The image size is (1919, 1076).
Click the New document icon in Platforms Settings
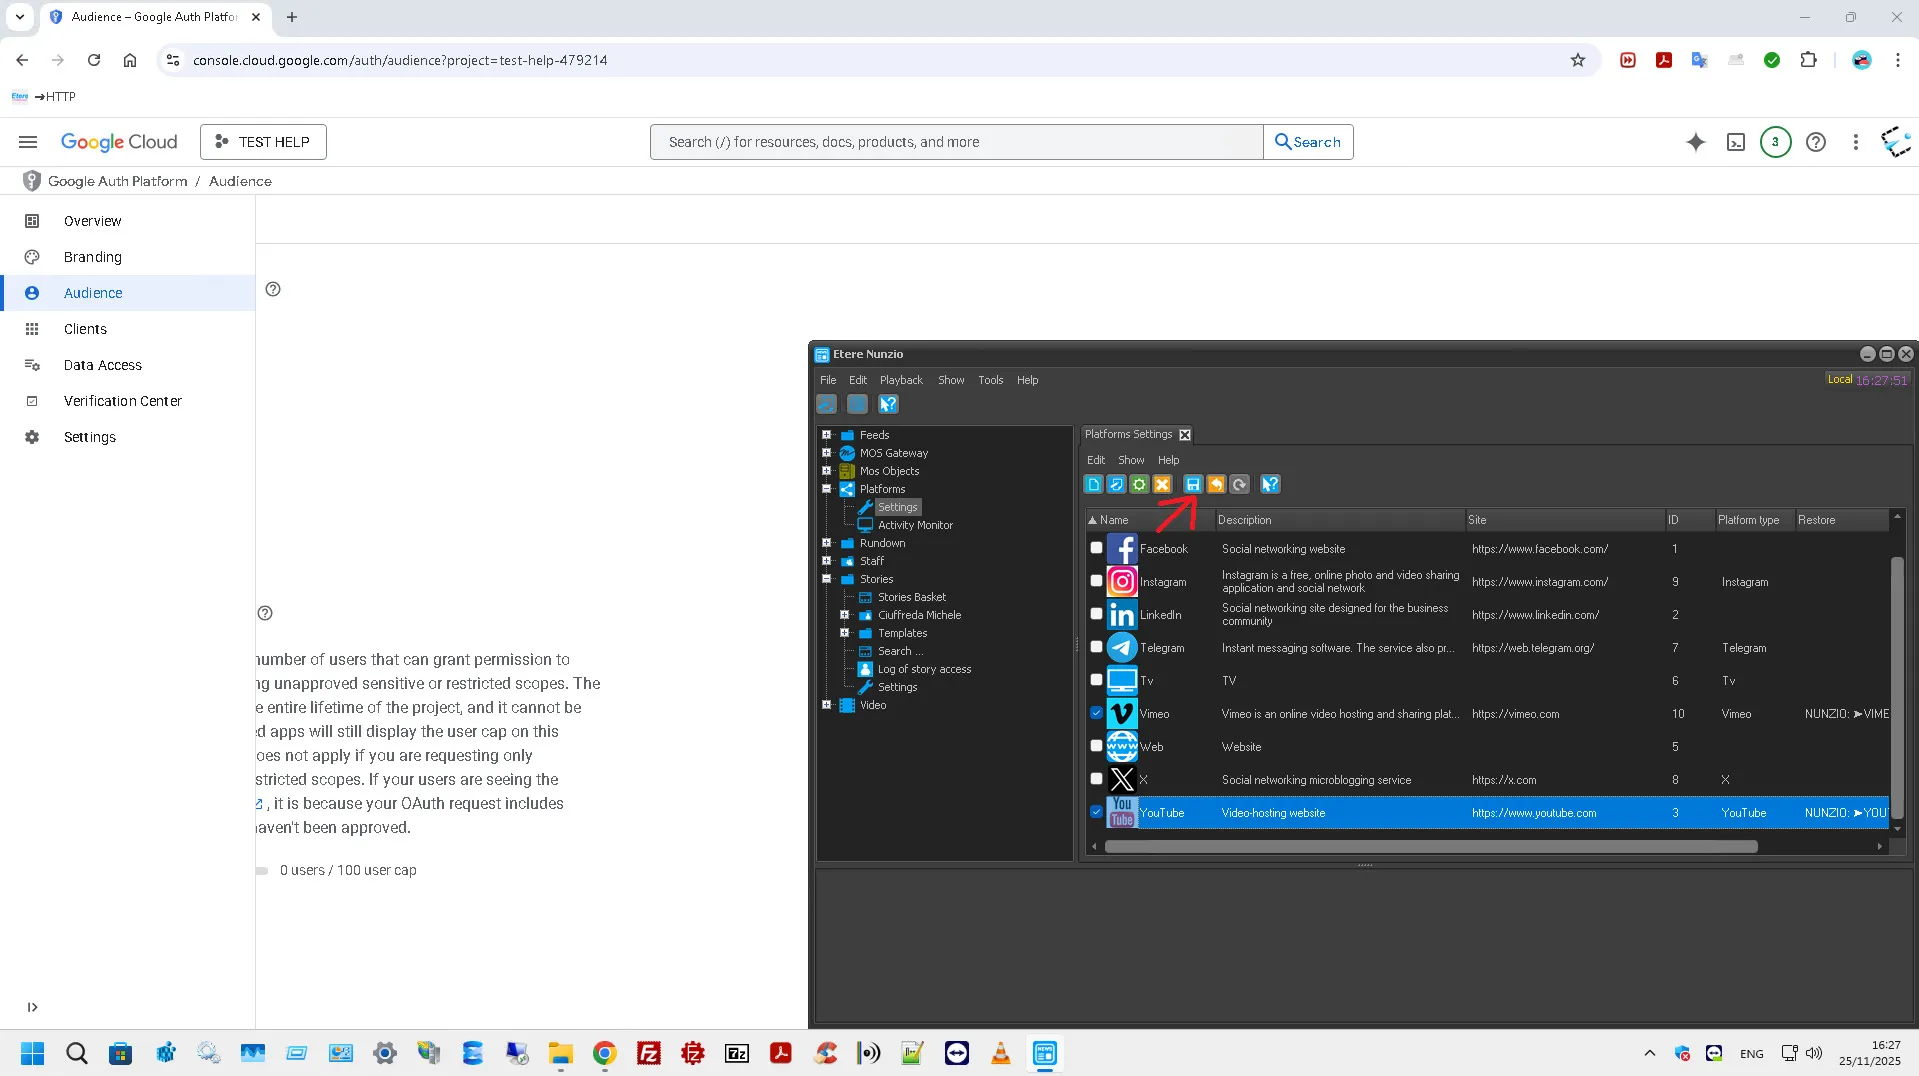1093,485
